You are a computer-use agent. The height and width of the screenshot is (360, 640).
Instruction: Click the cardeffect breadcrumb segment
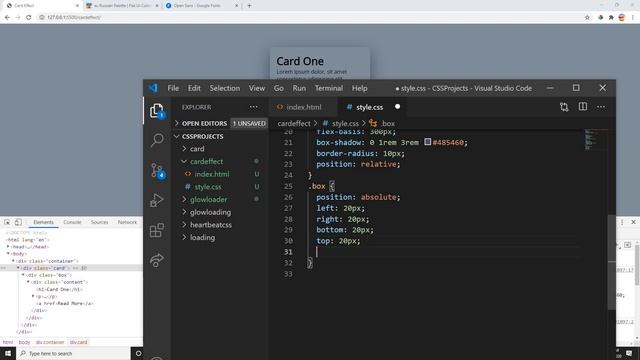coord(294,123)
